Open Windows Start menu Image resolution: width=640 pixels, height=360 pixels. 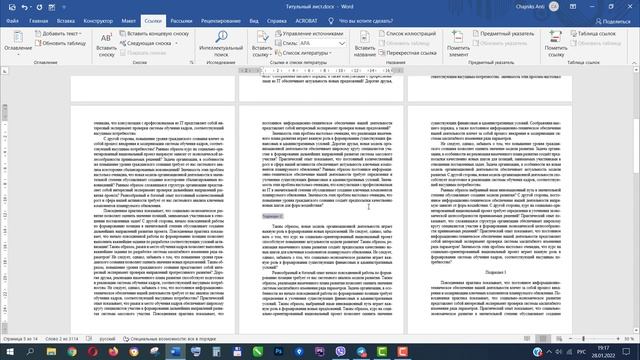pyautogui.click(x=10, y=351)
